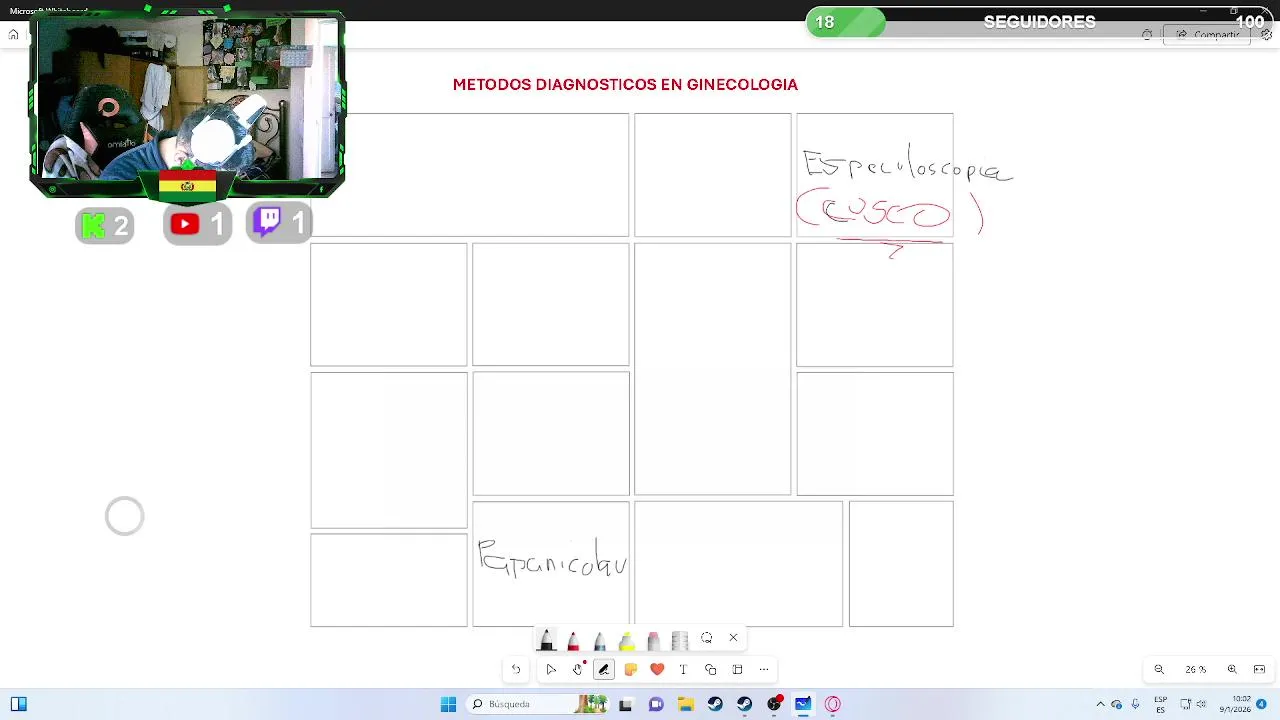Open the microphone tray icon
Screen dimensions: 1280x720
(1135, 704)
